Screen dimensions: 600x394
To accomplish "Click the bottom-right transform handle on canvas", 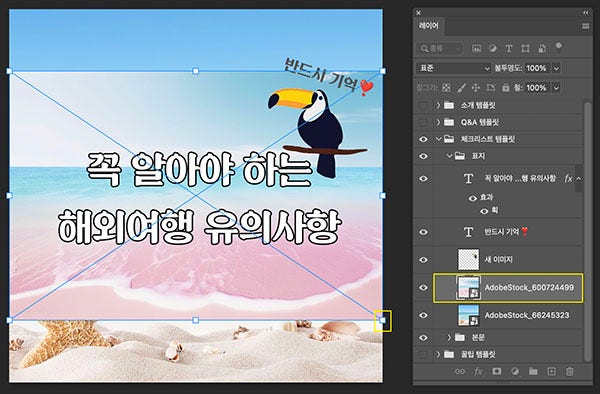I will [383, 320].
